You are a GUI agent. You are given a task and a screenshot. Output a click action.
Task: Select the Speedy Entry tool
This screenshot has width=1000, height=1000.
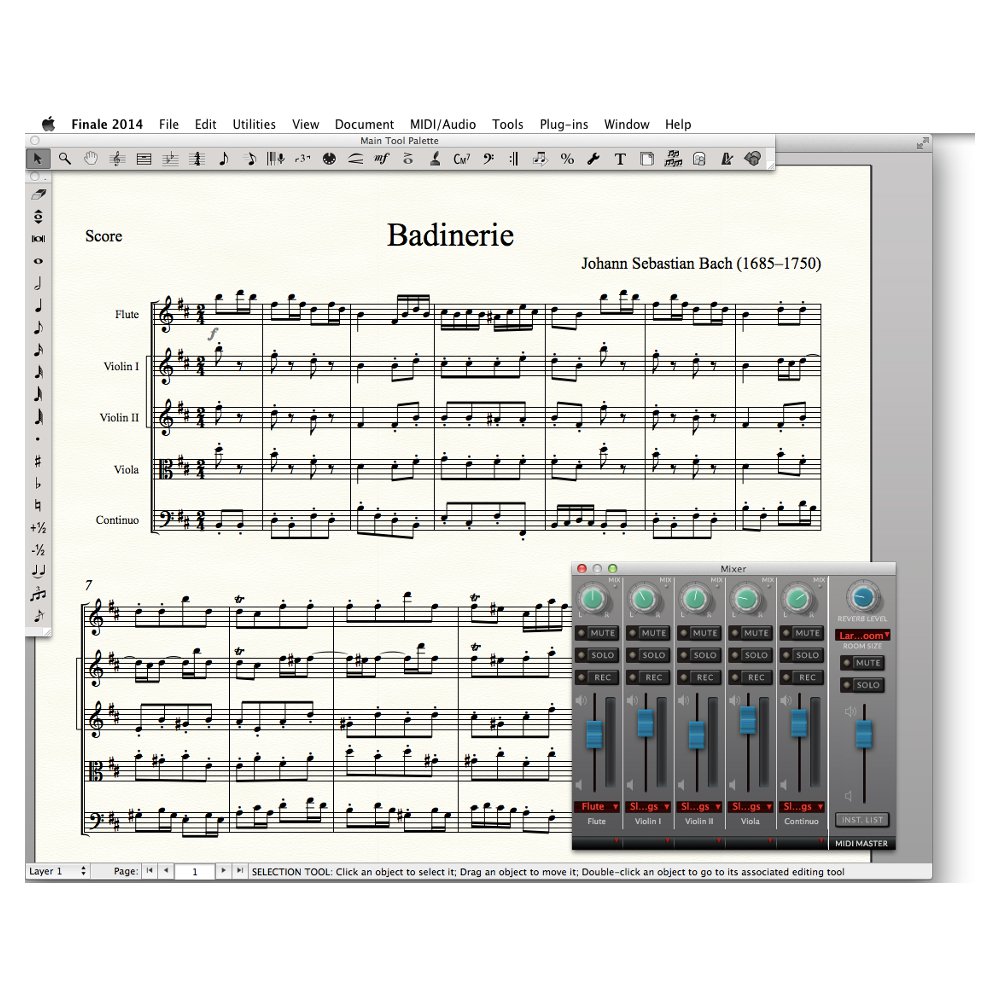(x=250, y=159)
